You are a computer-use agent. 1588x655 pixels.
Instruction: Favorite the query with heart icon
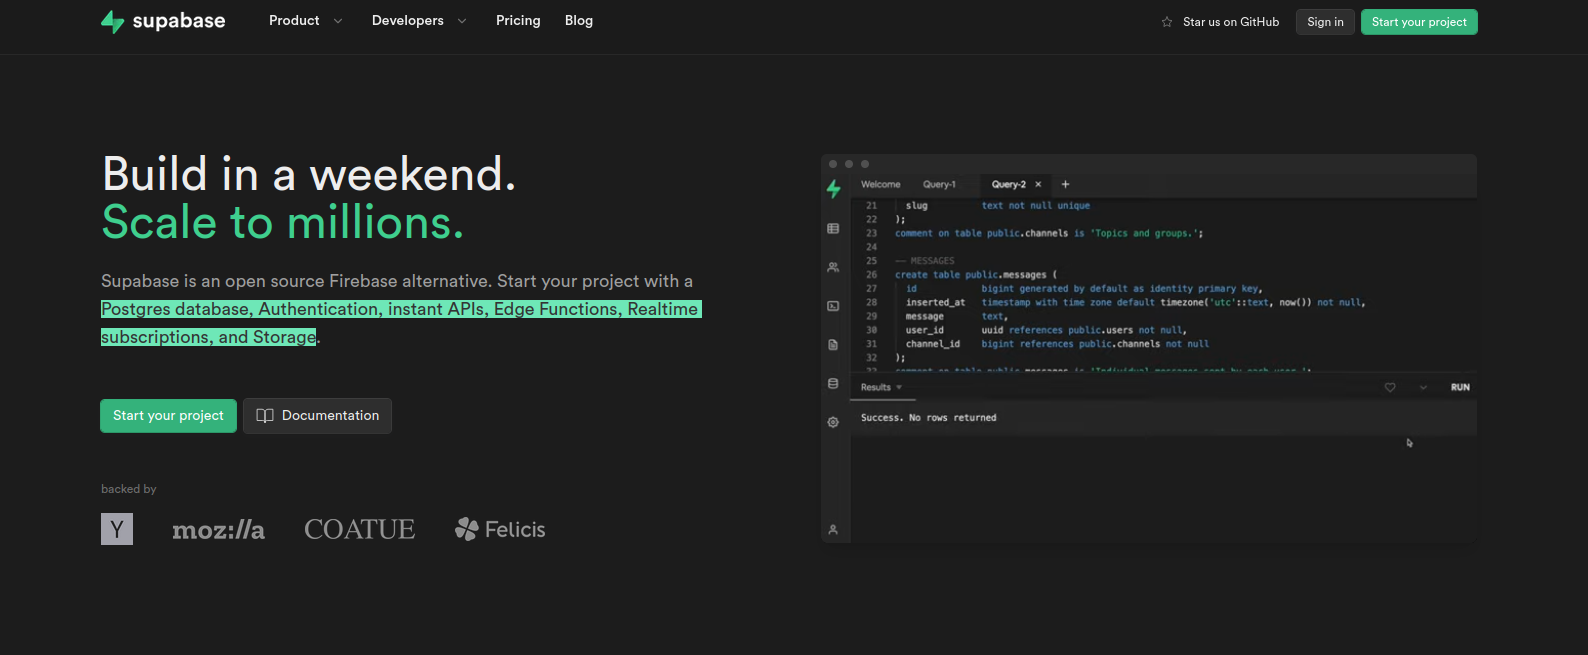pos(1390,387)
